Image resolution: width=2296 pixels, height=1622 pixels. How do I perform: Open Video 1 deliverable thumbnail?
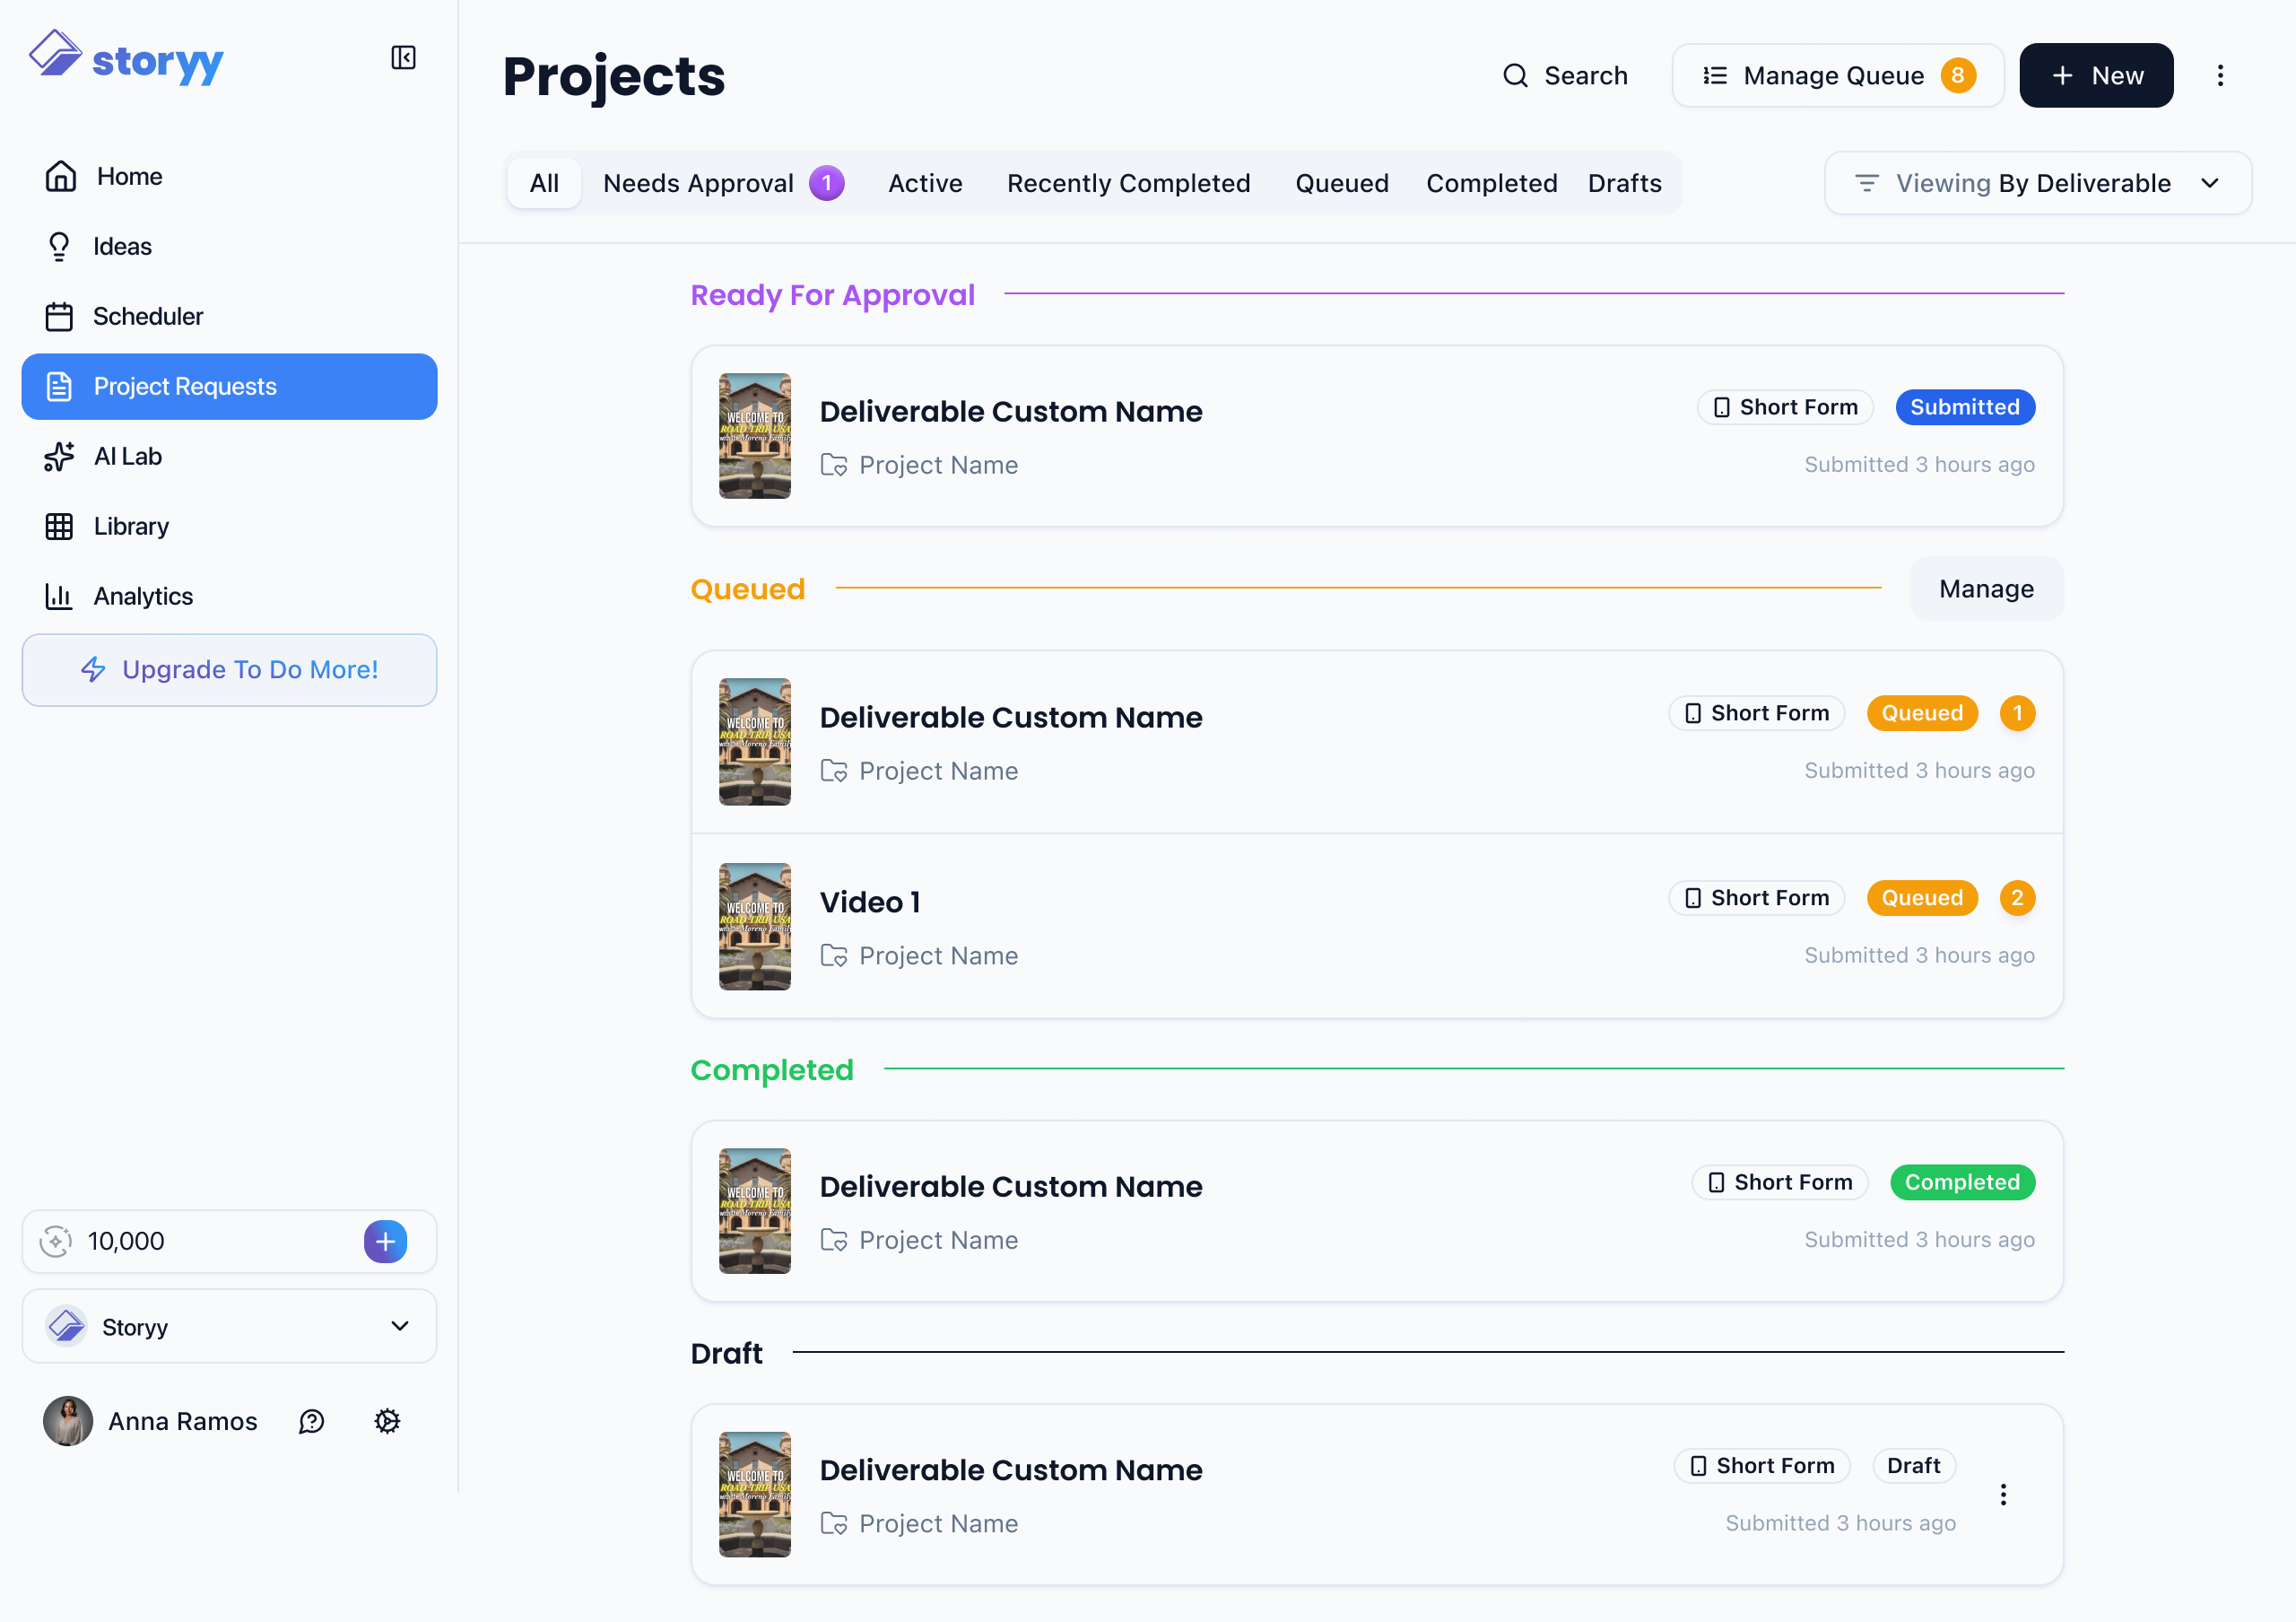click(x=755, y=927)
